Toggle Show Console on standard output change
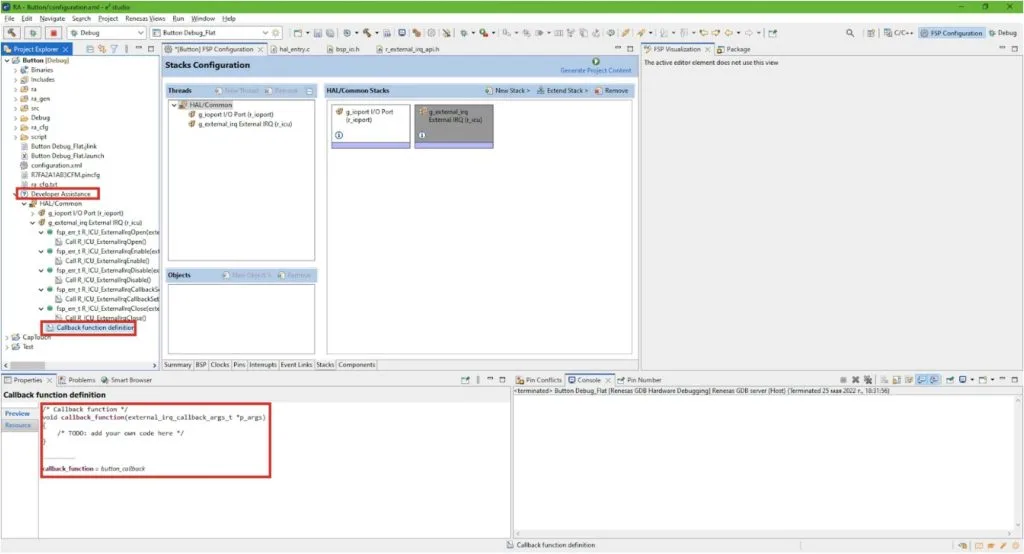Viewport: 1024px width, 554px height. click(x=921, y=380)
